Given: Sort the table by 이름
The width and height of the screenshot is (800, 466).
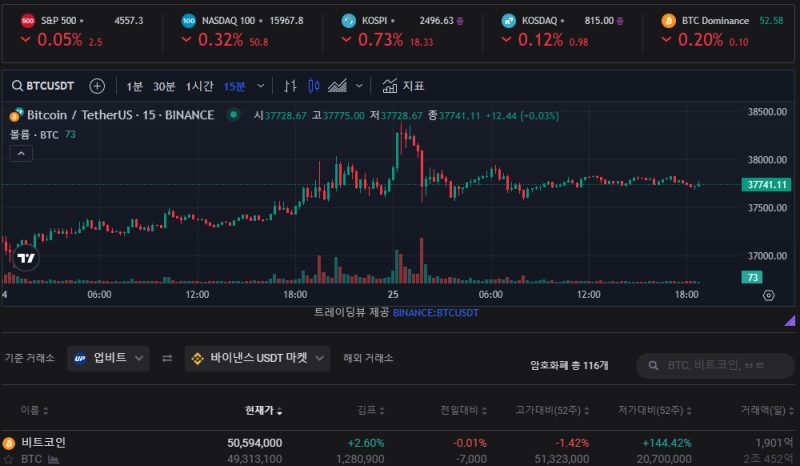Looking at the screenshot, I should (35, 410).
